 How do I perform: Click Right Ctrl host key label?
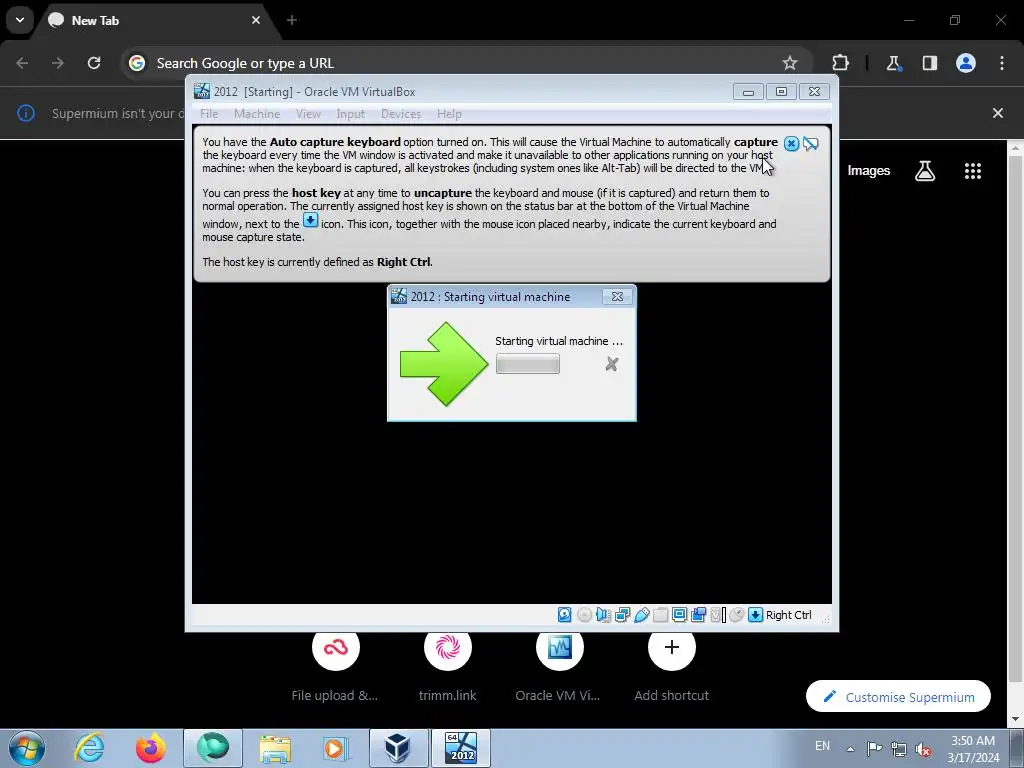pyautogui.click(x=788, y=615)
